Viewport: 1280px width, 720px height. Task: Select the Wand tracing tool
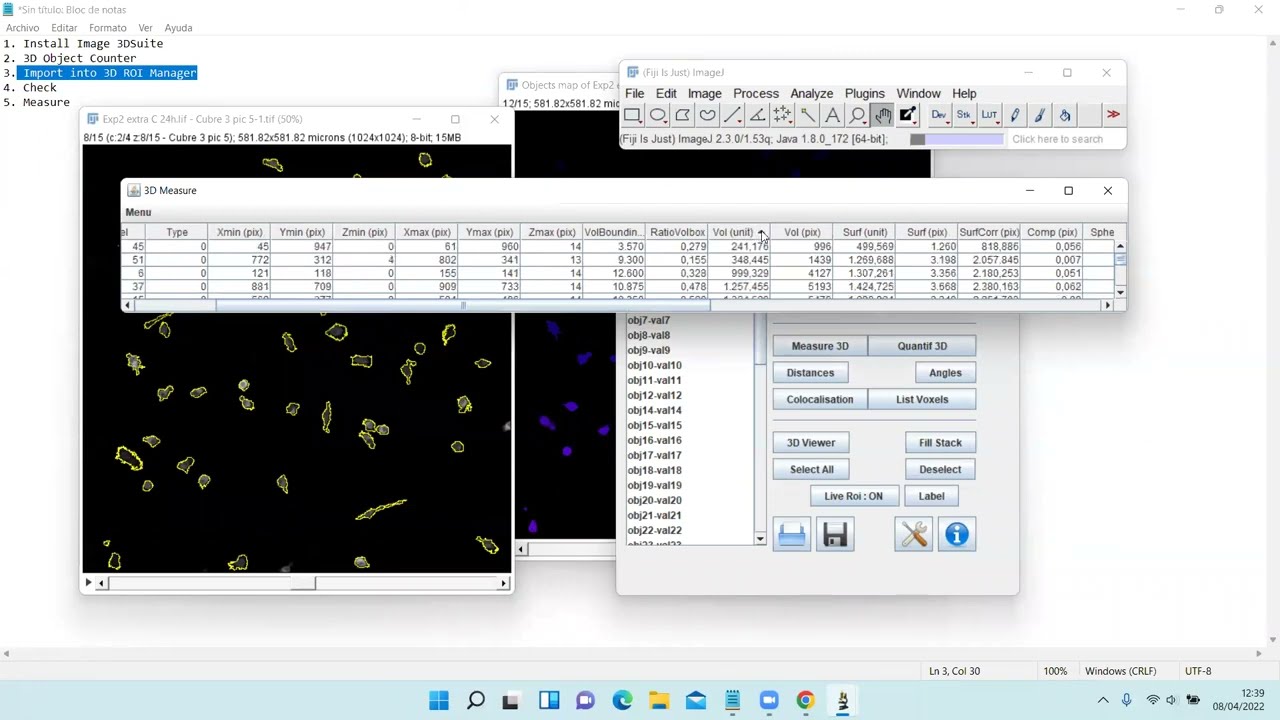[808, 115]
